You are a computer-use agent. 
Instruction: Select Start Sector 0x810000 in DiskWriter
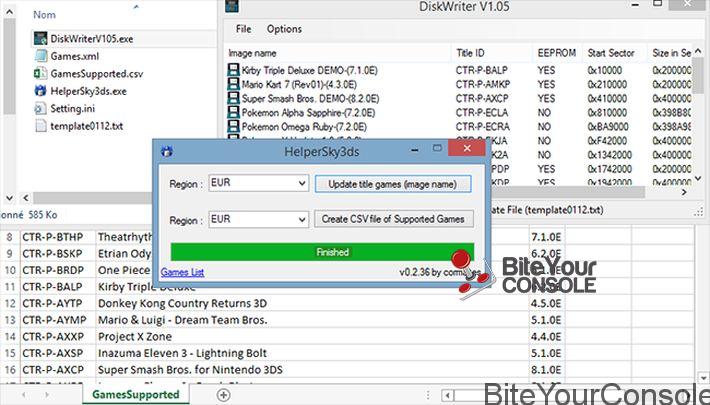[x=607, y=112]
